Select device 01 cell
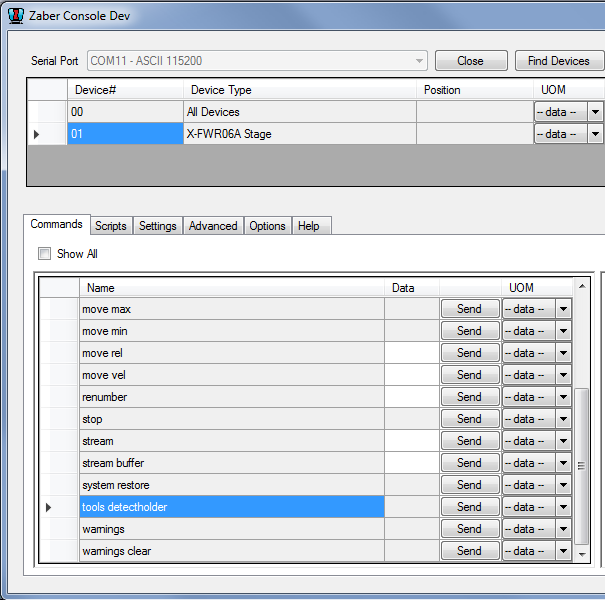This screenshot has width=605, height=600. [125, 134]
